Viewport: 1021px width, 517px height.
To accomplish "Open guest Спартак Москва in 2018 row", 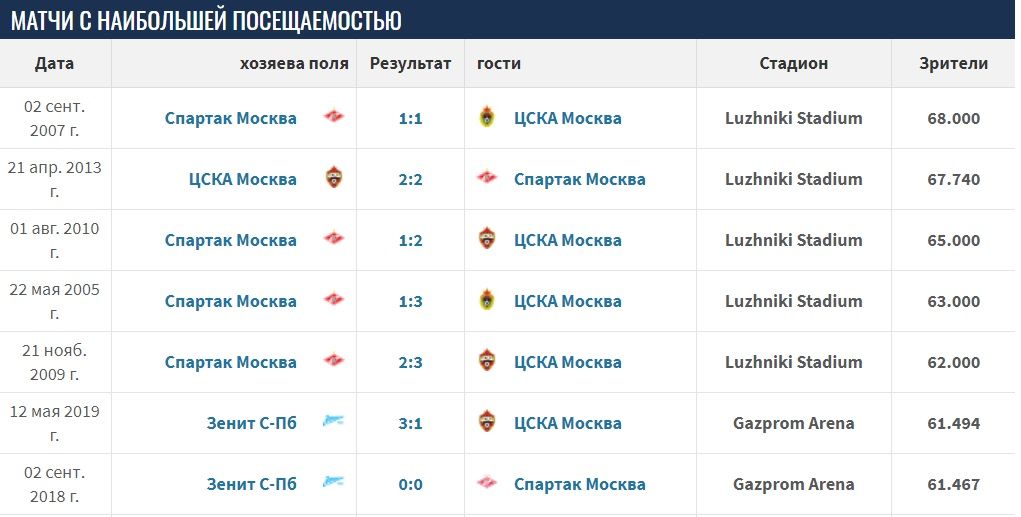I will pos(580,484).
